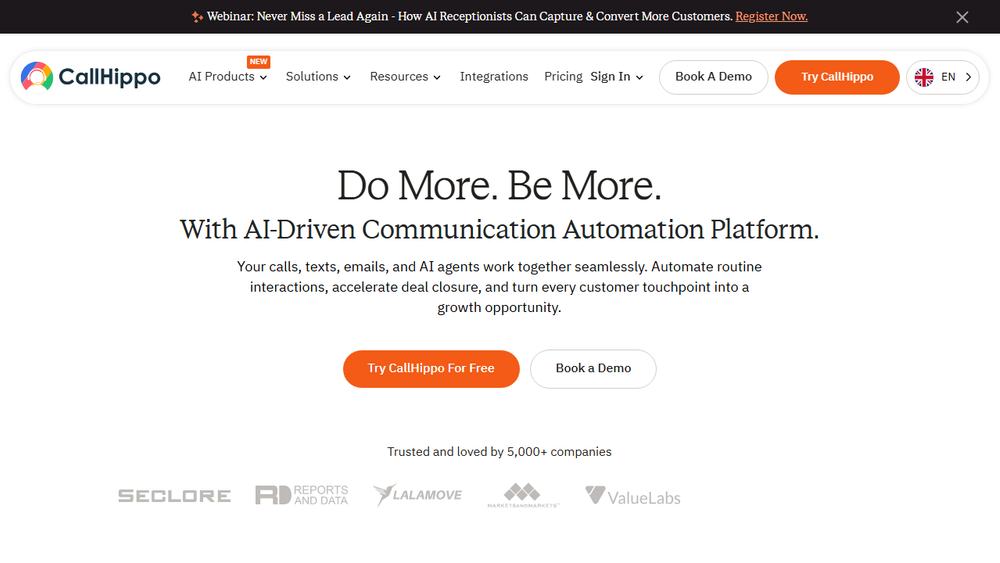Click the Reports and Data logo
The height and width of the screenshot is (563, 1000).
click(x=302, y=495)
